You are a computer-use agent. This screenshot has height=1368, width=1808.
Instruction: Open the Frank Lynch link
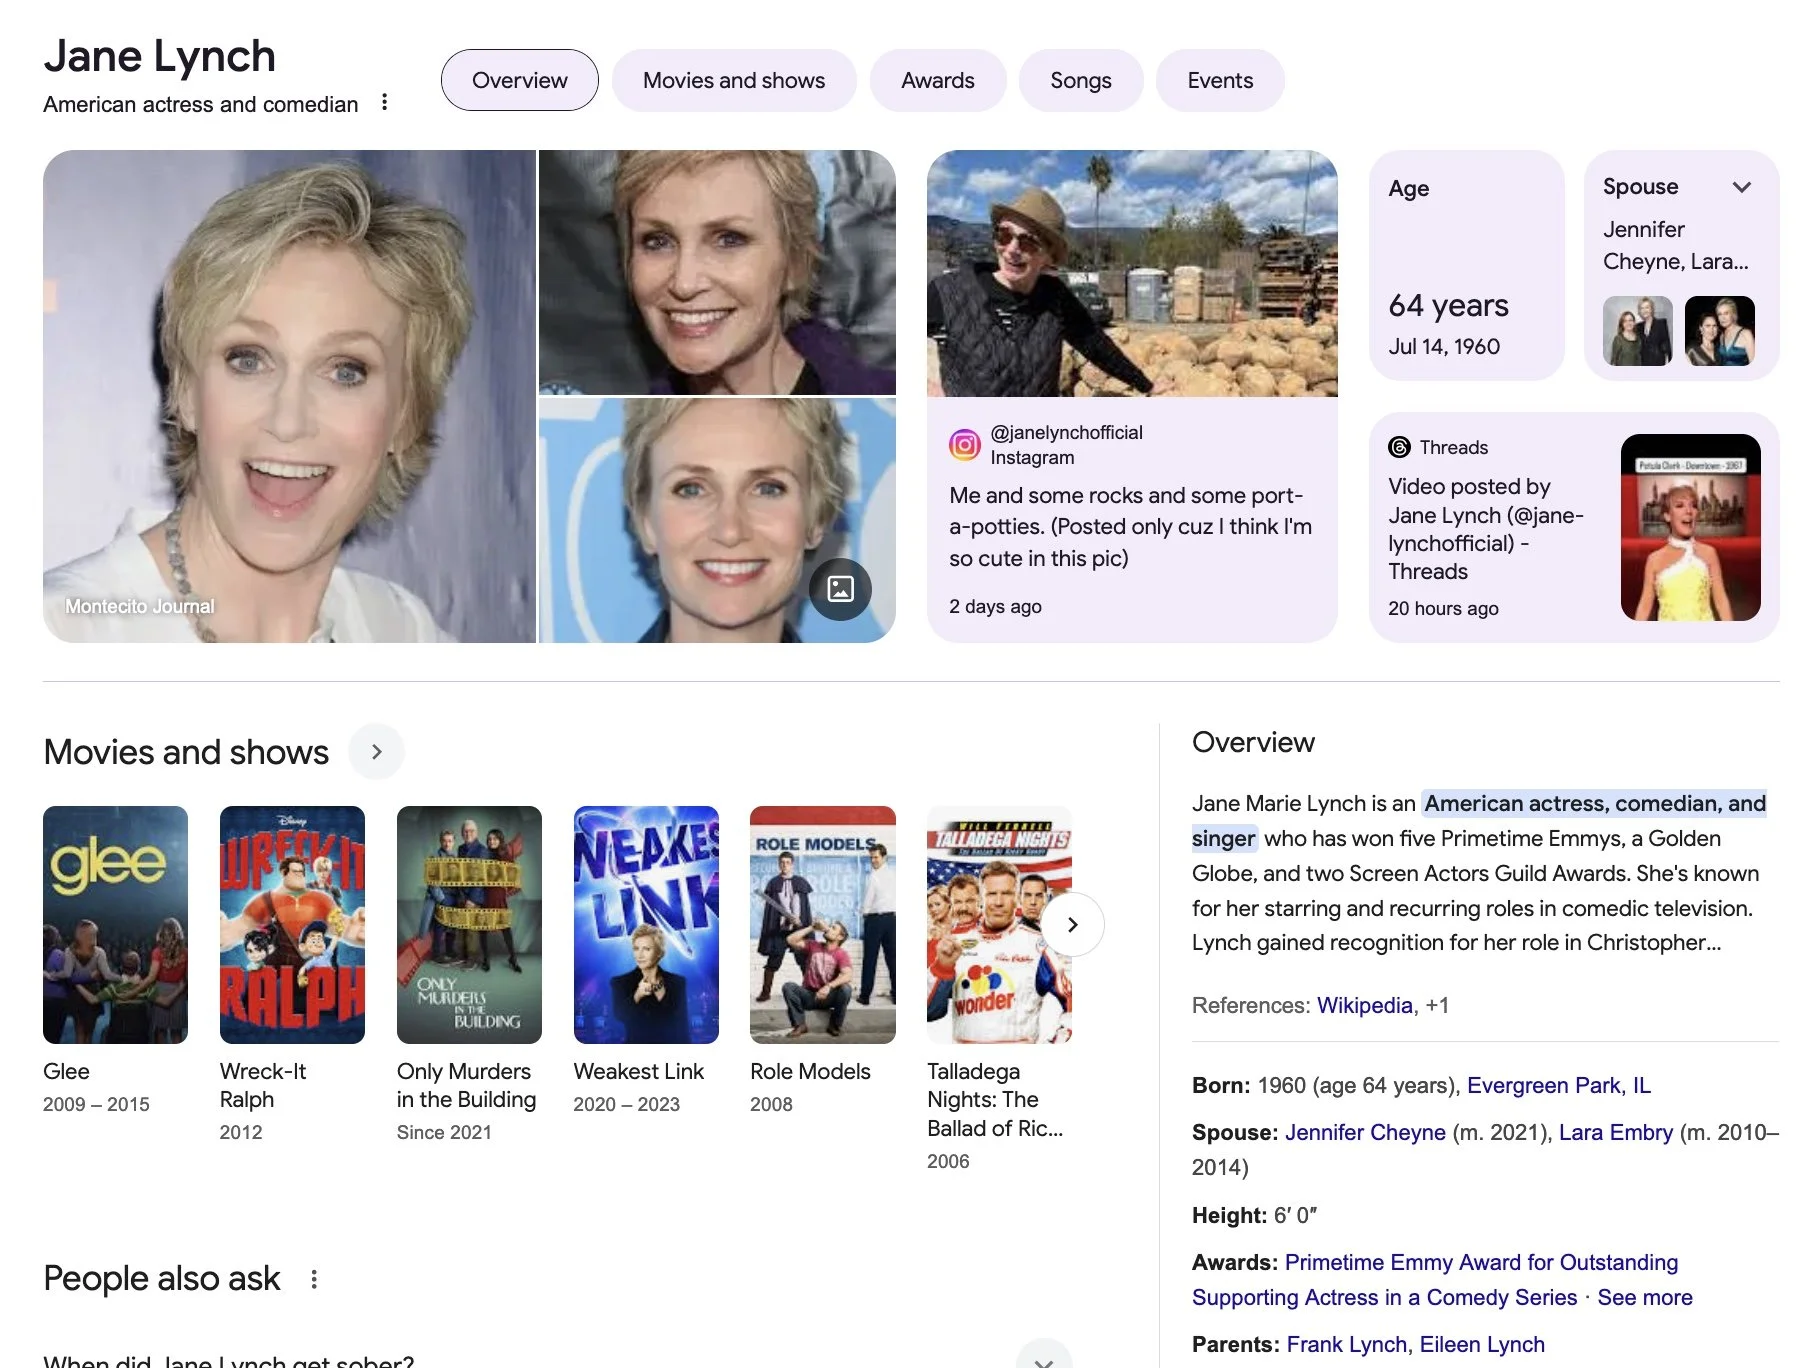(x=1346, y=1344)
